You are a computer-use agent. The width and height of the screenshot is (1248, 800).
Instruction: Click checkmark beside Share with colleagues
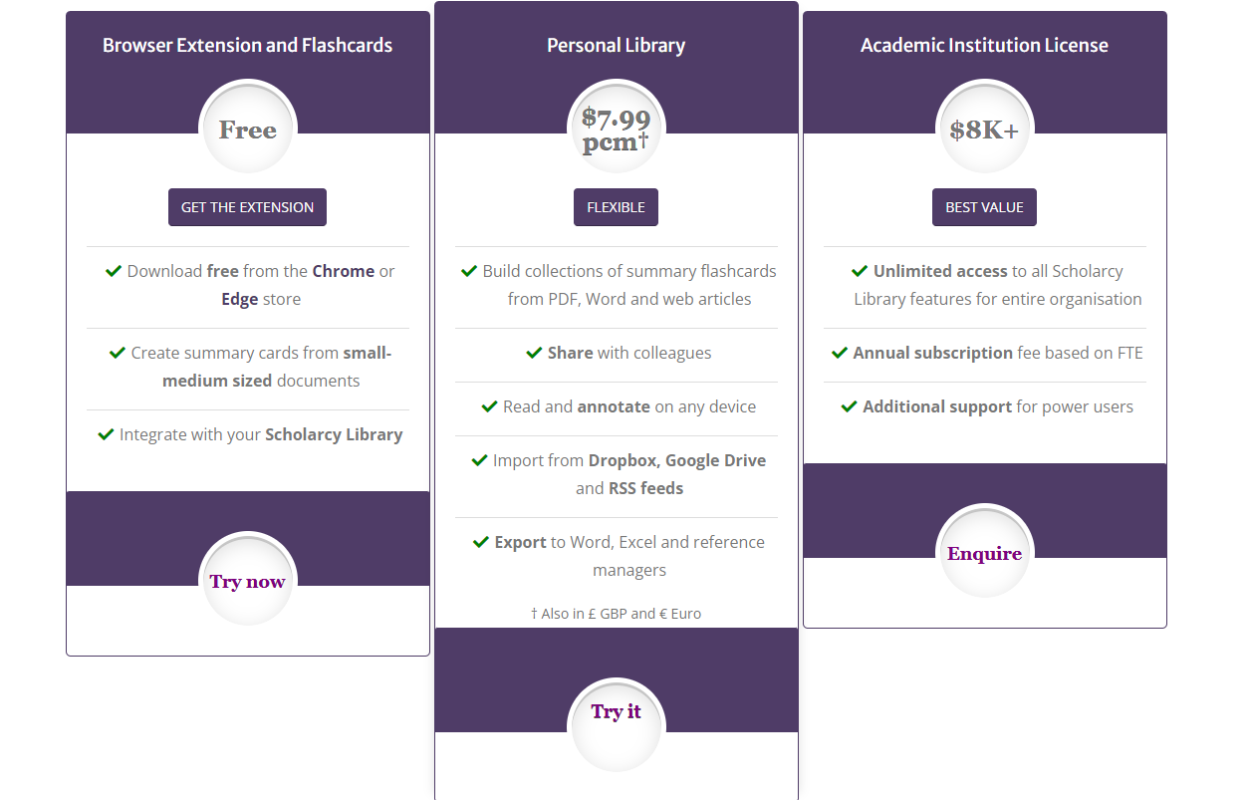(534, 353)
